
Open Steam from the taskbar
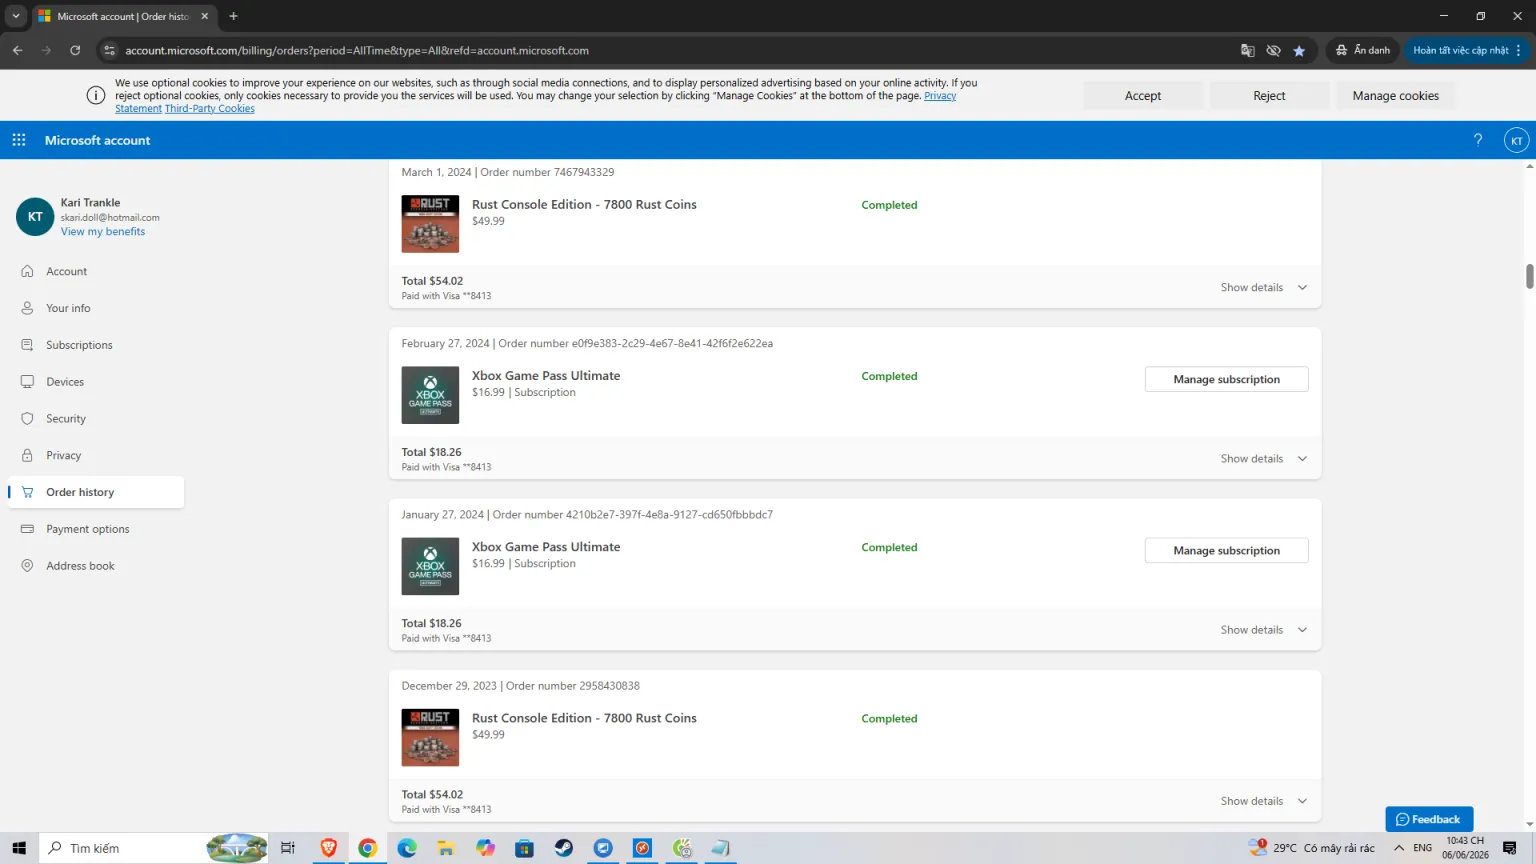coord(564,848)
